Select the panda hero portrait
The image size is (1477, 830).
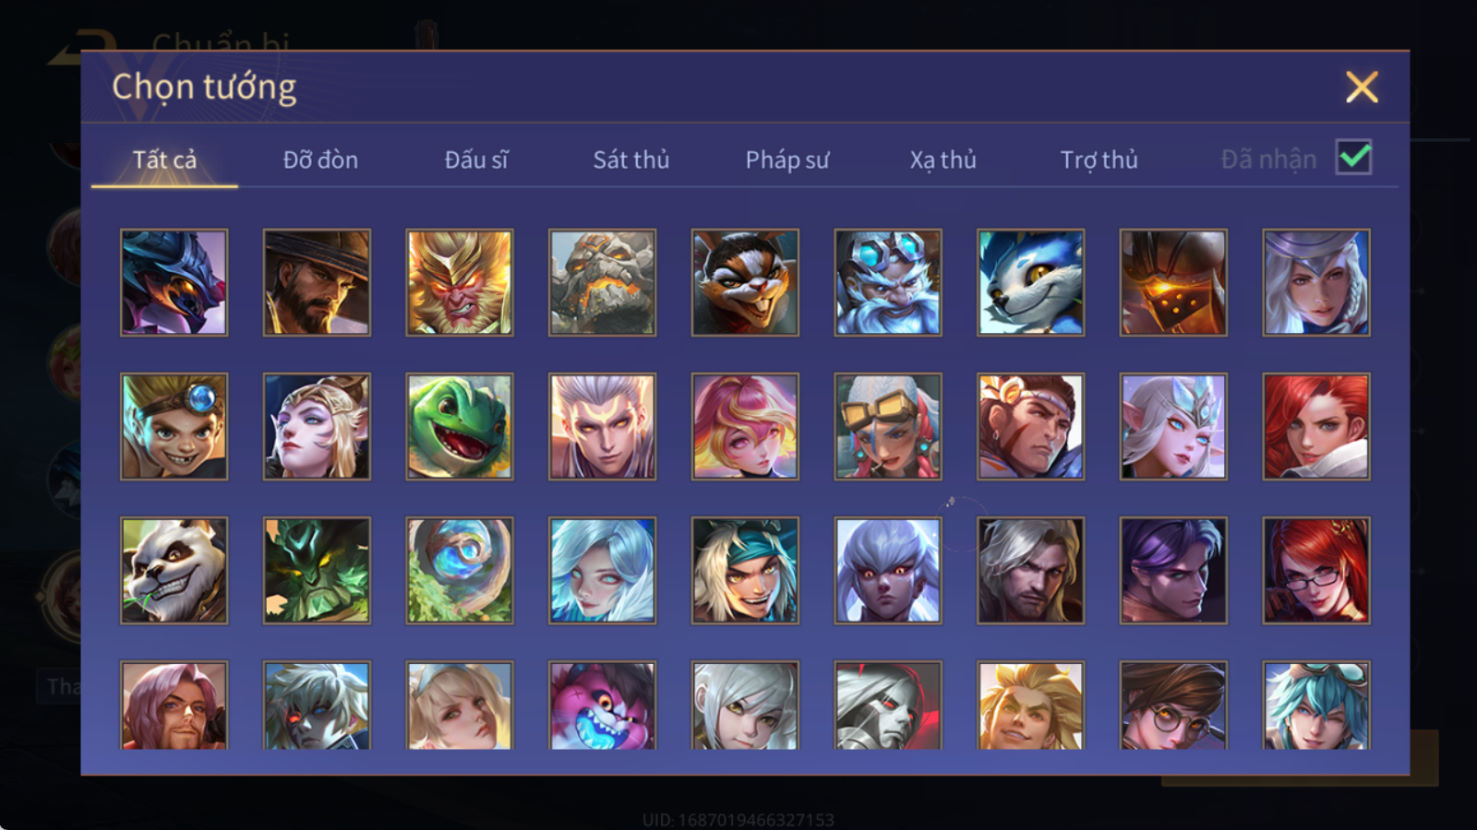coord(174,570)
